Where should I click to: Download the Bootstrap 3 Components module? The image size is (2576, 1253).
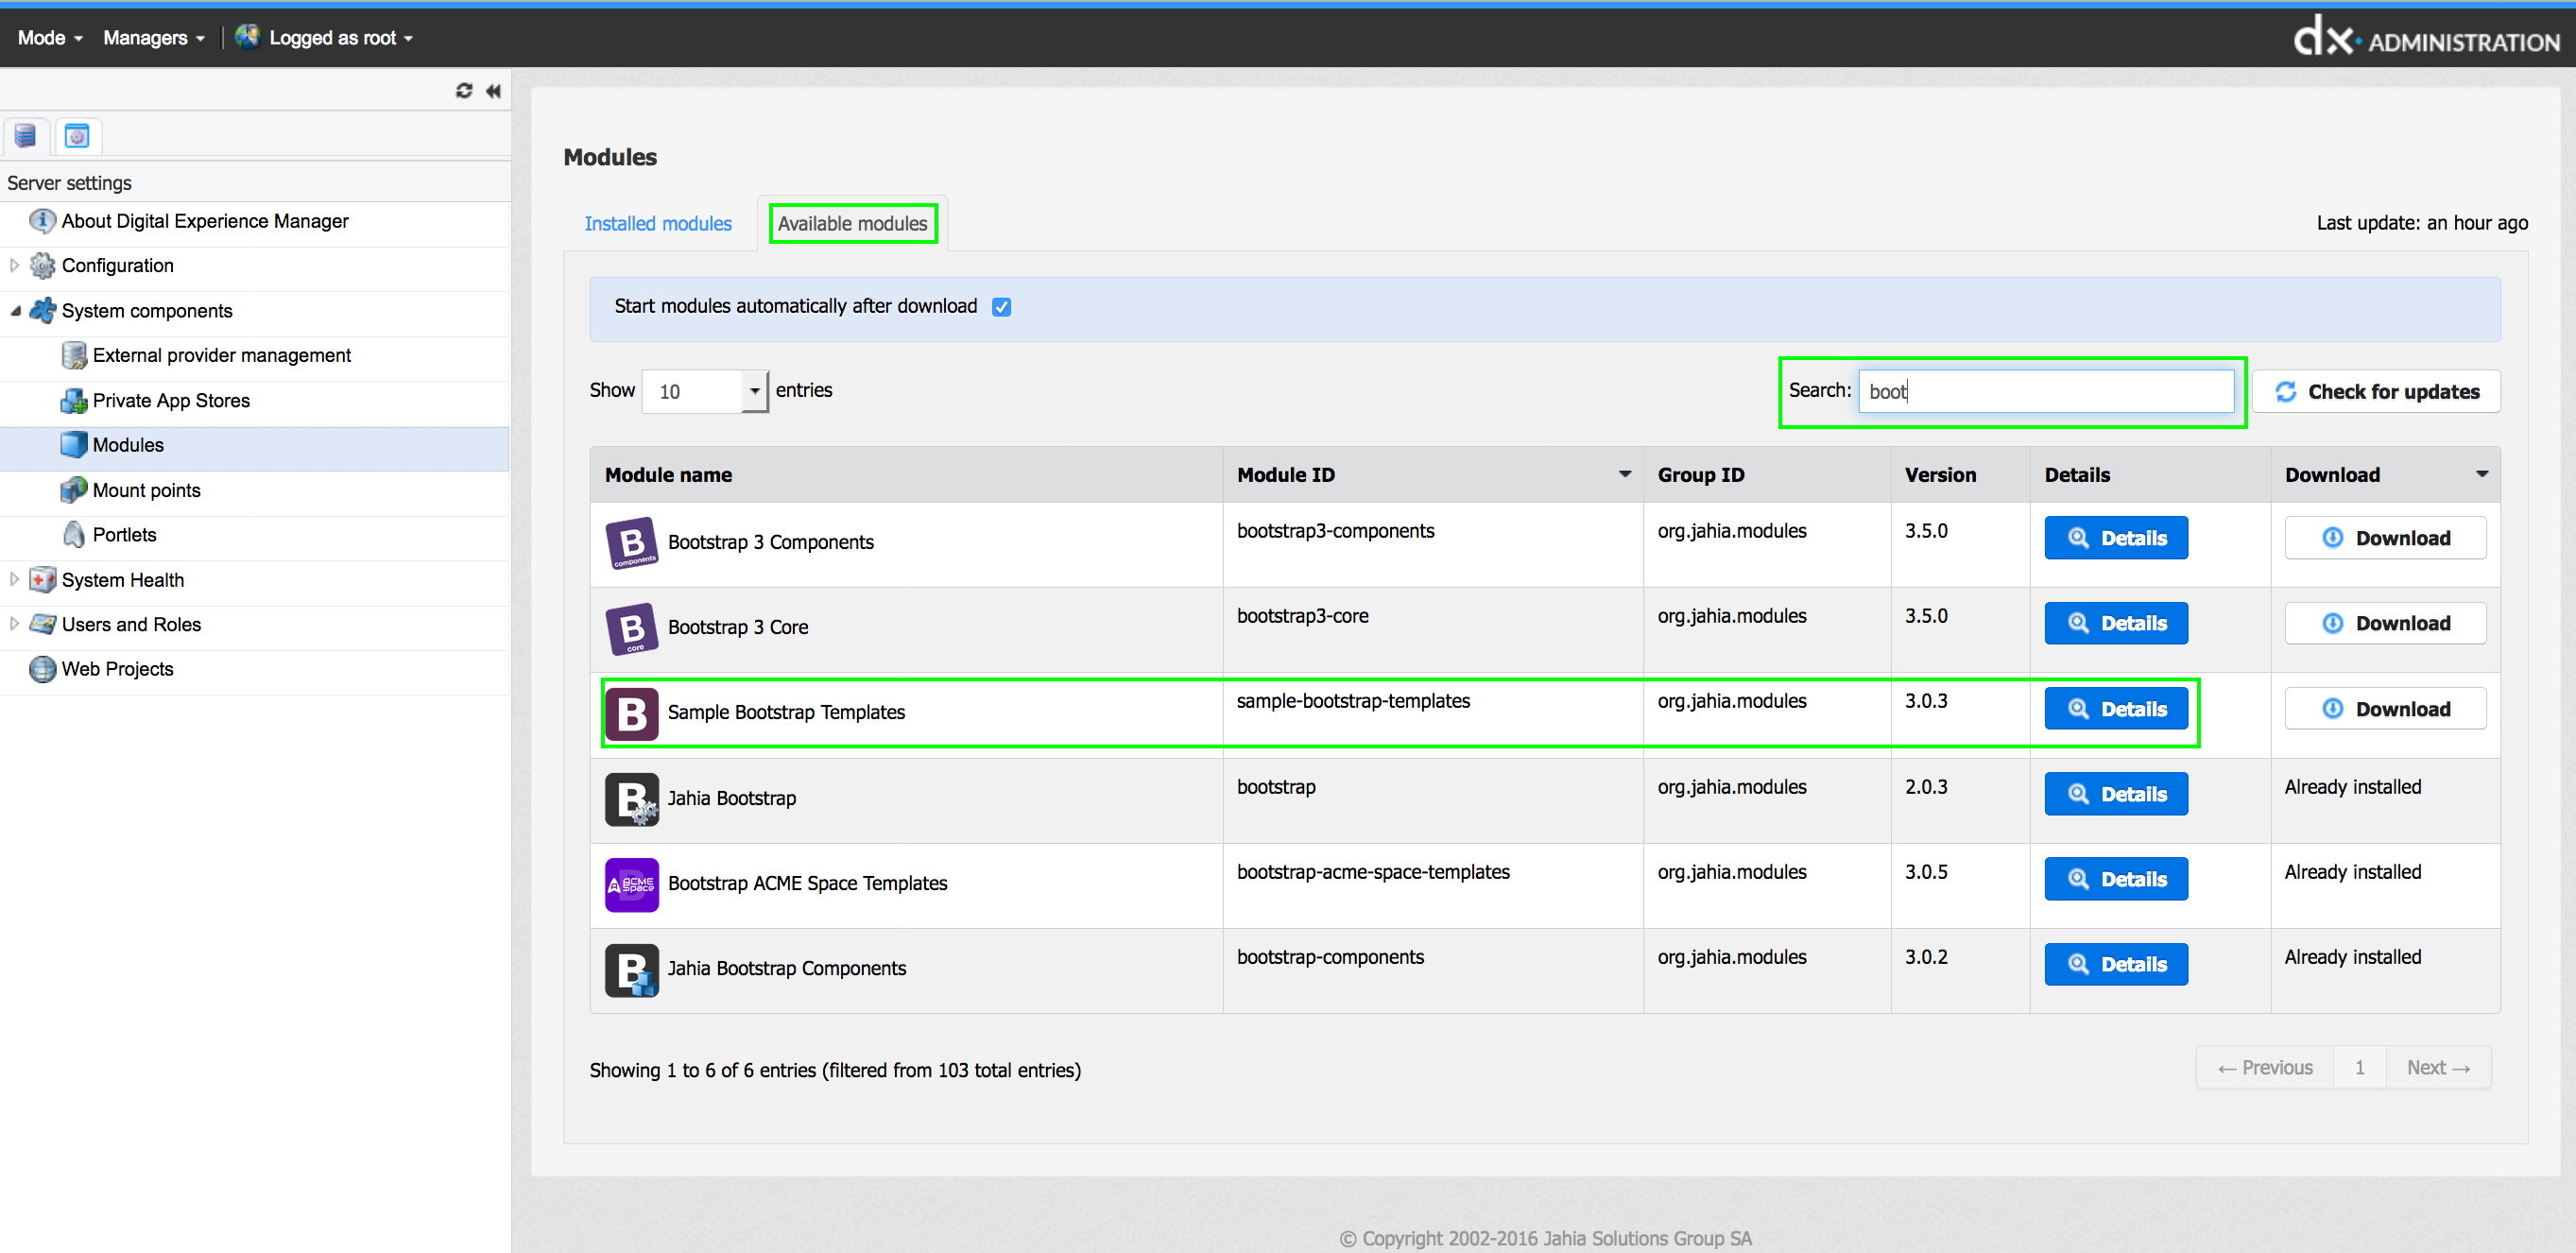pos(2385,538)
